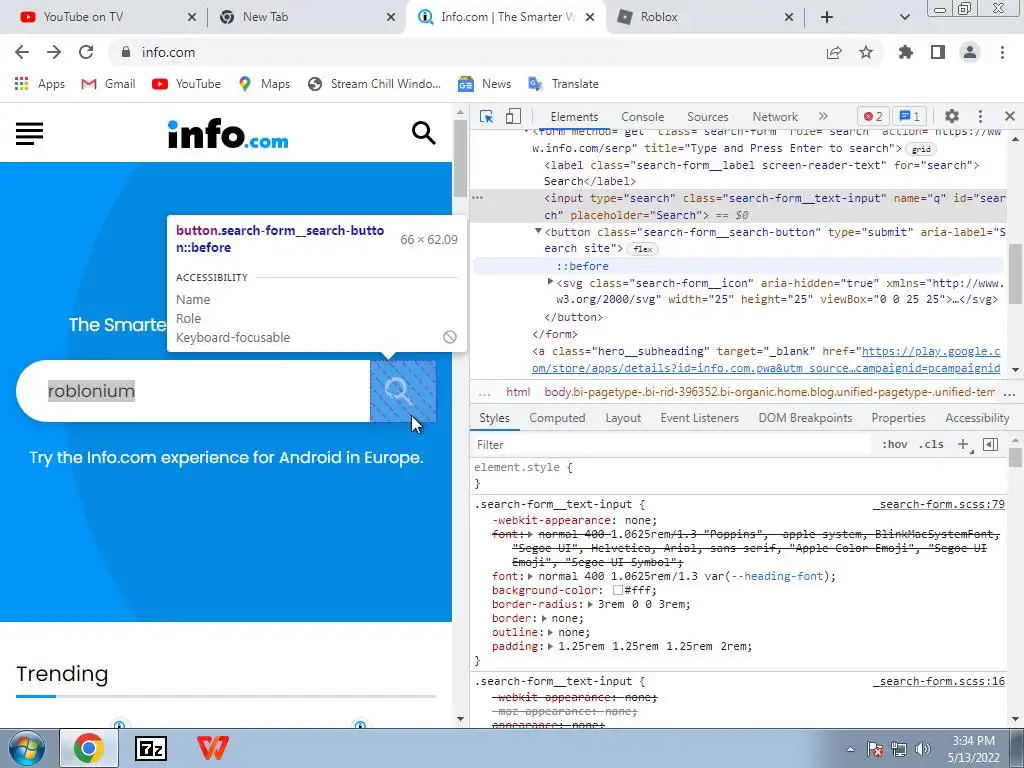The height and width of the screenshot is (768, 1024).
Task: Expand the active font shorthand property
Action: [530, 576]
